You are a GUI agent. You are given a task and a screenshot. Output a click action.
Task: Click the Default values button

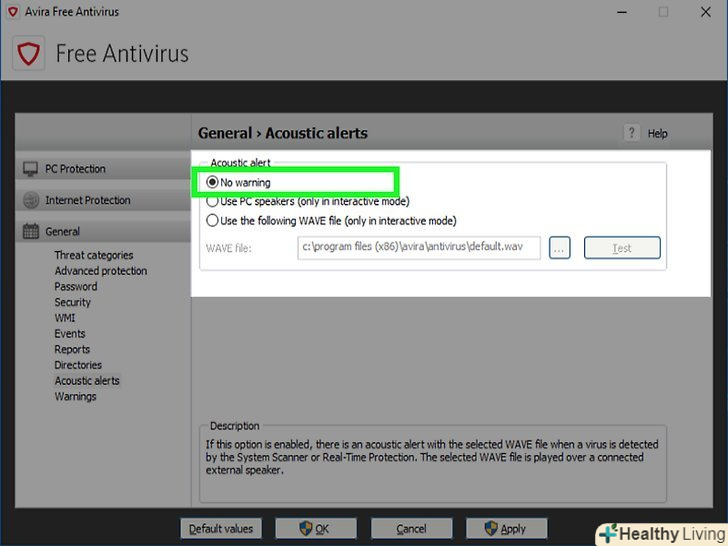221,529
